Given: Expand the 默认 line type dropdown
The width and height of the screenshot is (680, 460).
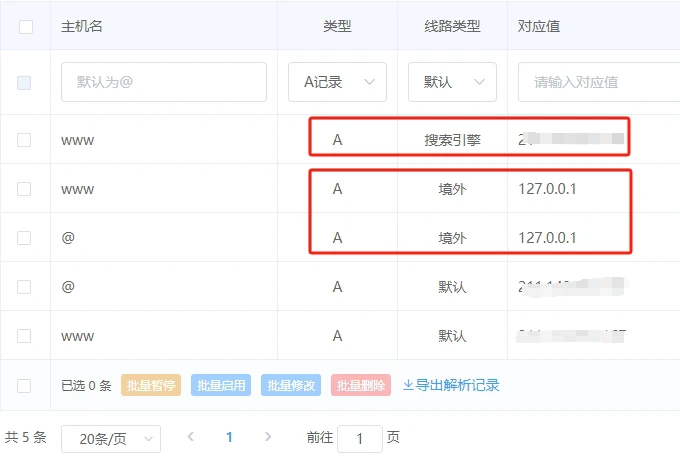Looking at the screenshot, I should (452, 82).
